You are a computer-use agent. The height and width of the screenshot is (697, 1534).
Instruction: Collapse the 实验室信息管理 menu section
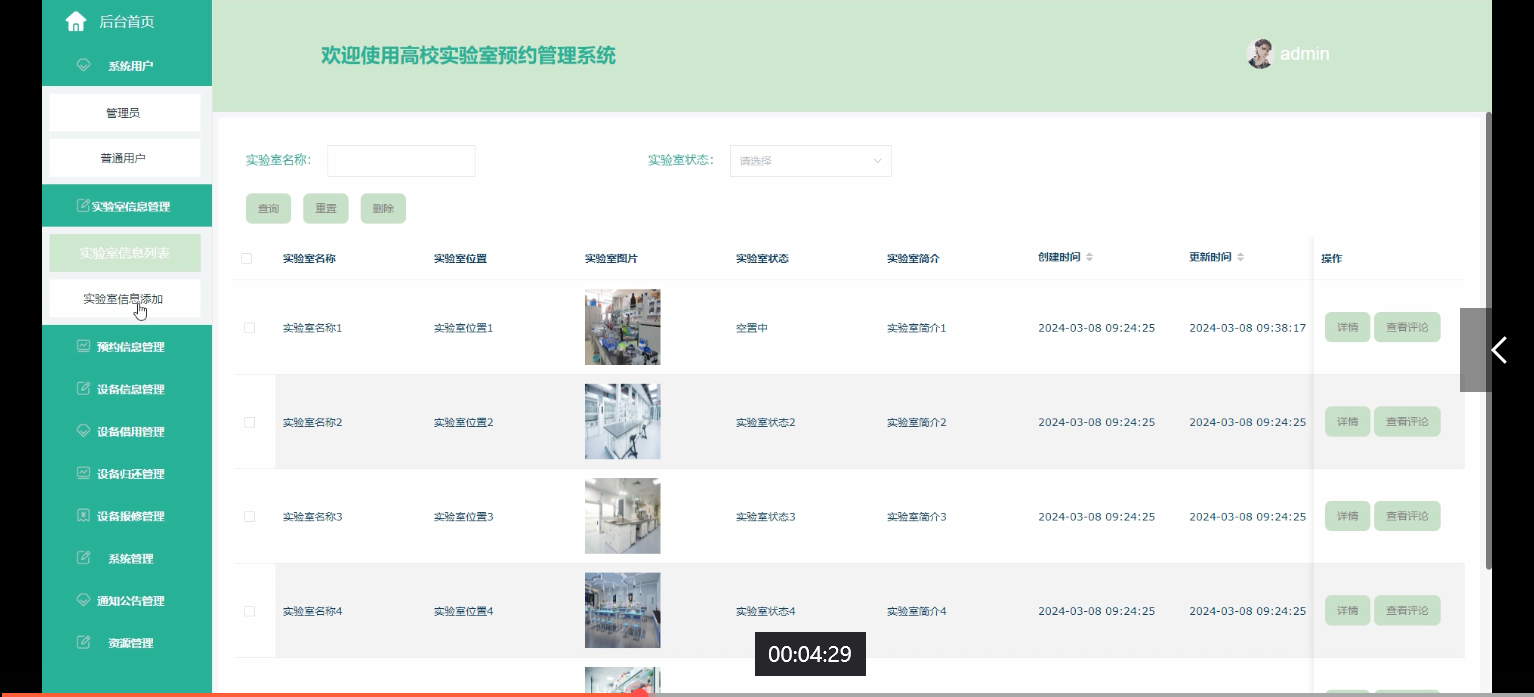(127, 206)
